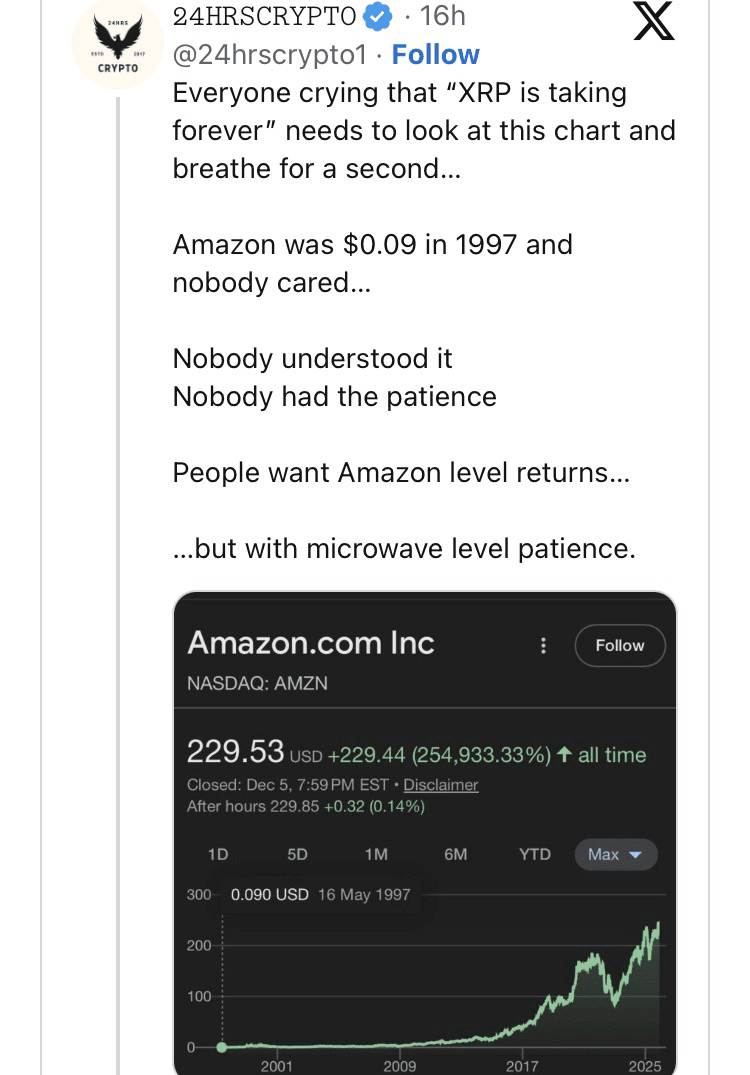Show the 6M chart range
Viewport: 750px width, 1075px height.
(x=455, y=855)
